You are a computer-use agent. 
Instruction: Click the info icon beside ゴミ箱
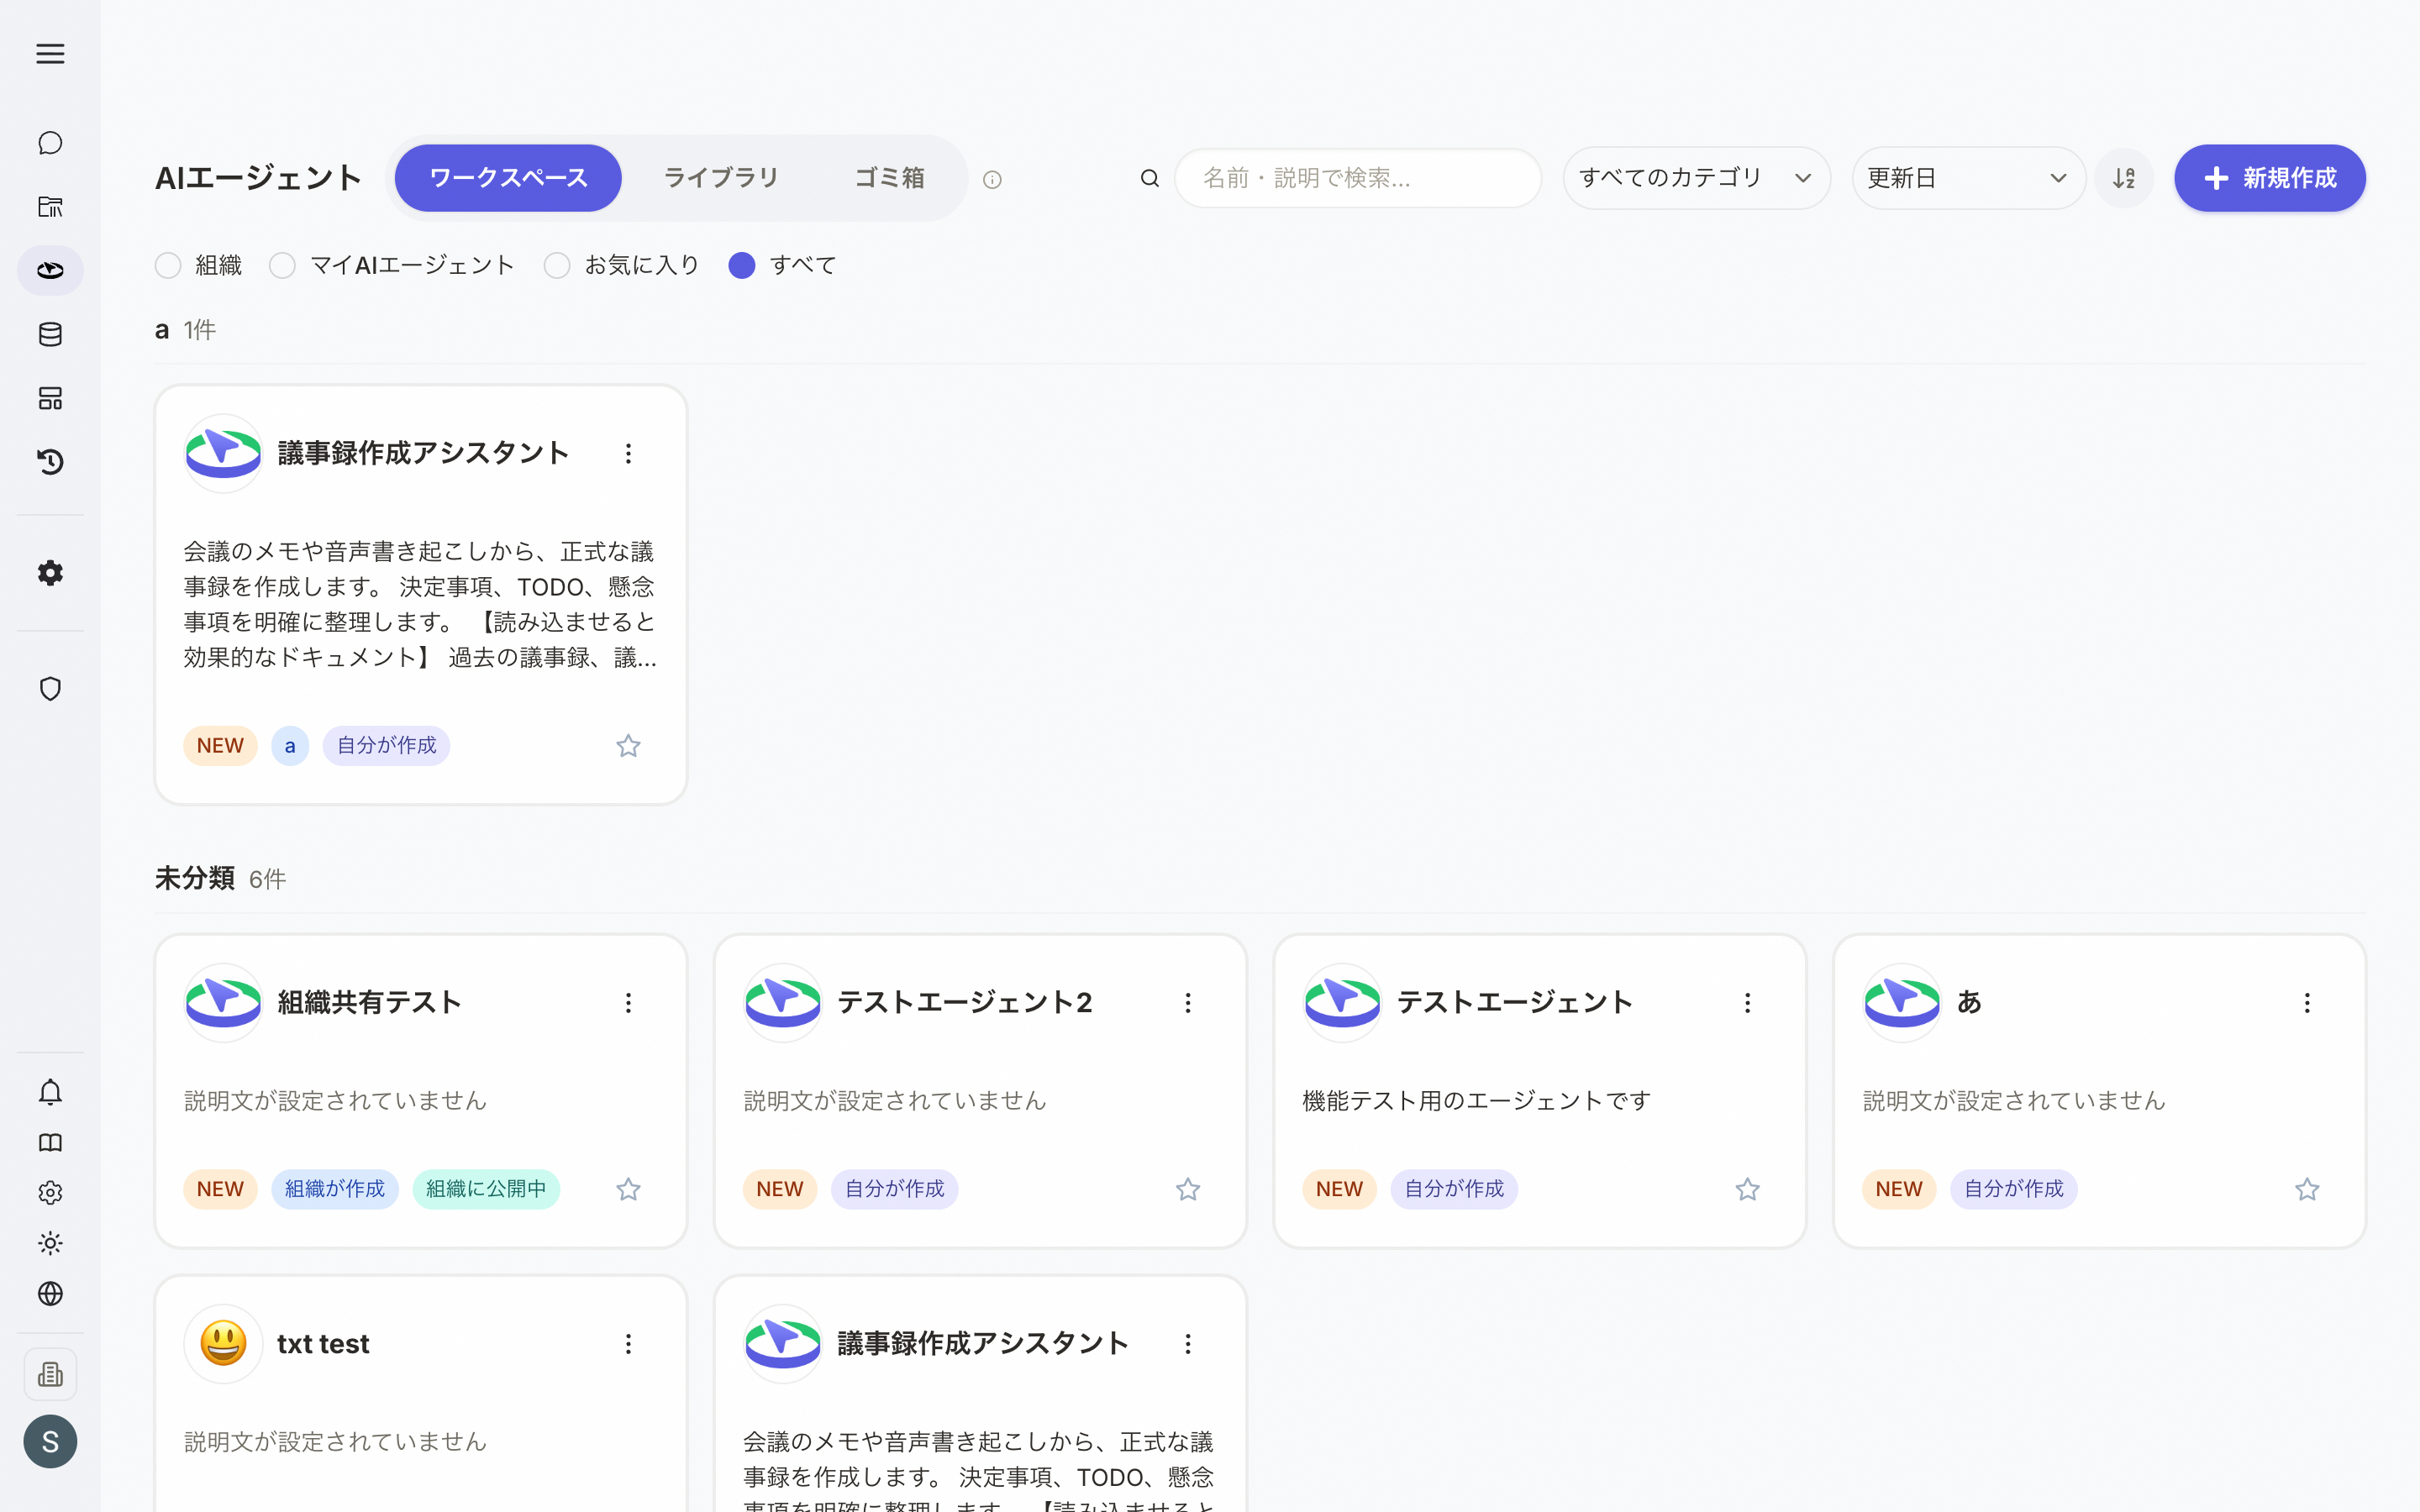tap(992, 180)
